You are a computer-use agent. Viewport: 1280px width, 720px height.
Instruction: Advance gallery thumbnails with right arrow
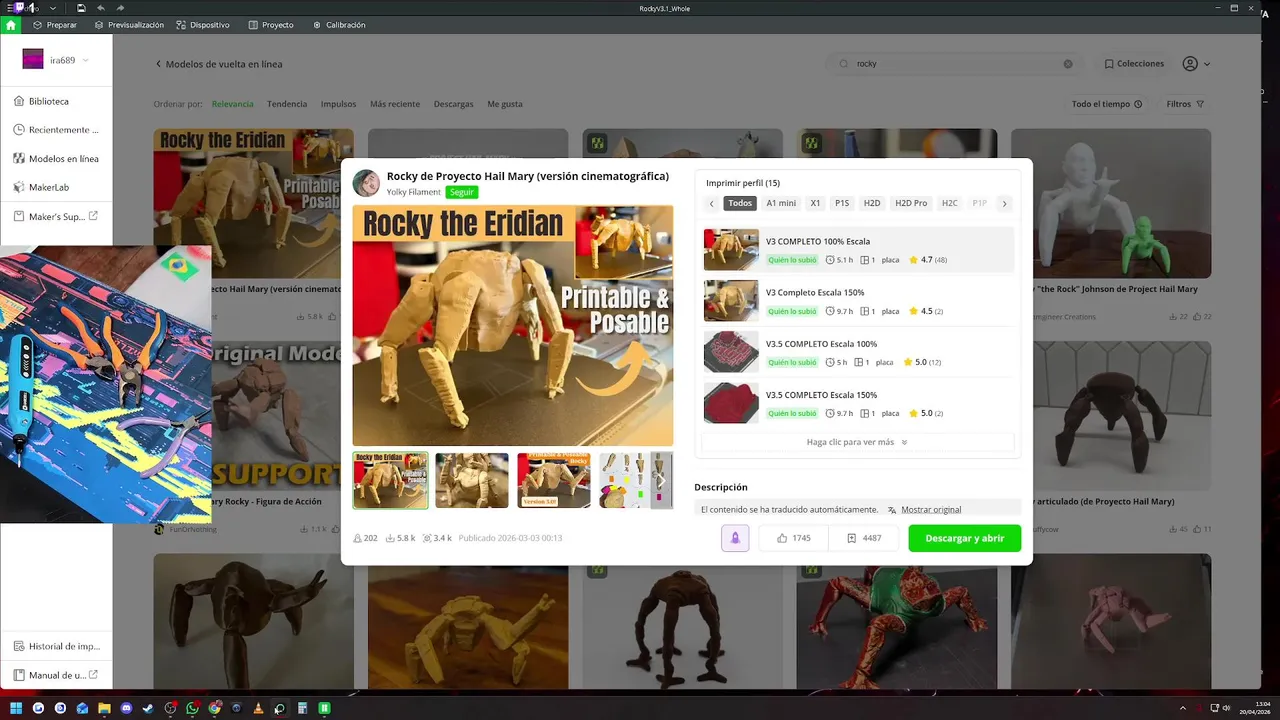(x=660, y=480)
